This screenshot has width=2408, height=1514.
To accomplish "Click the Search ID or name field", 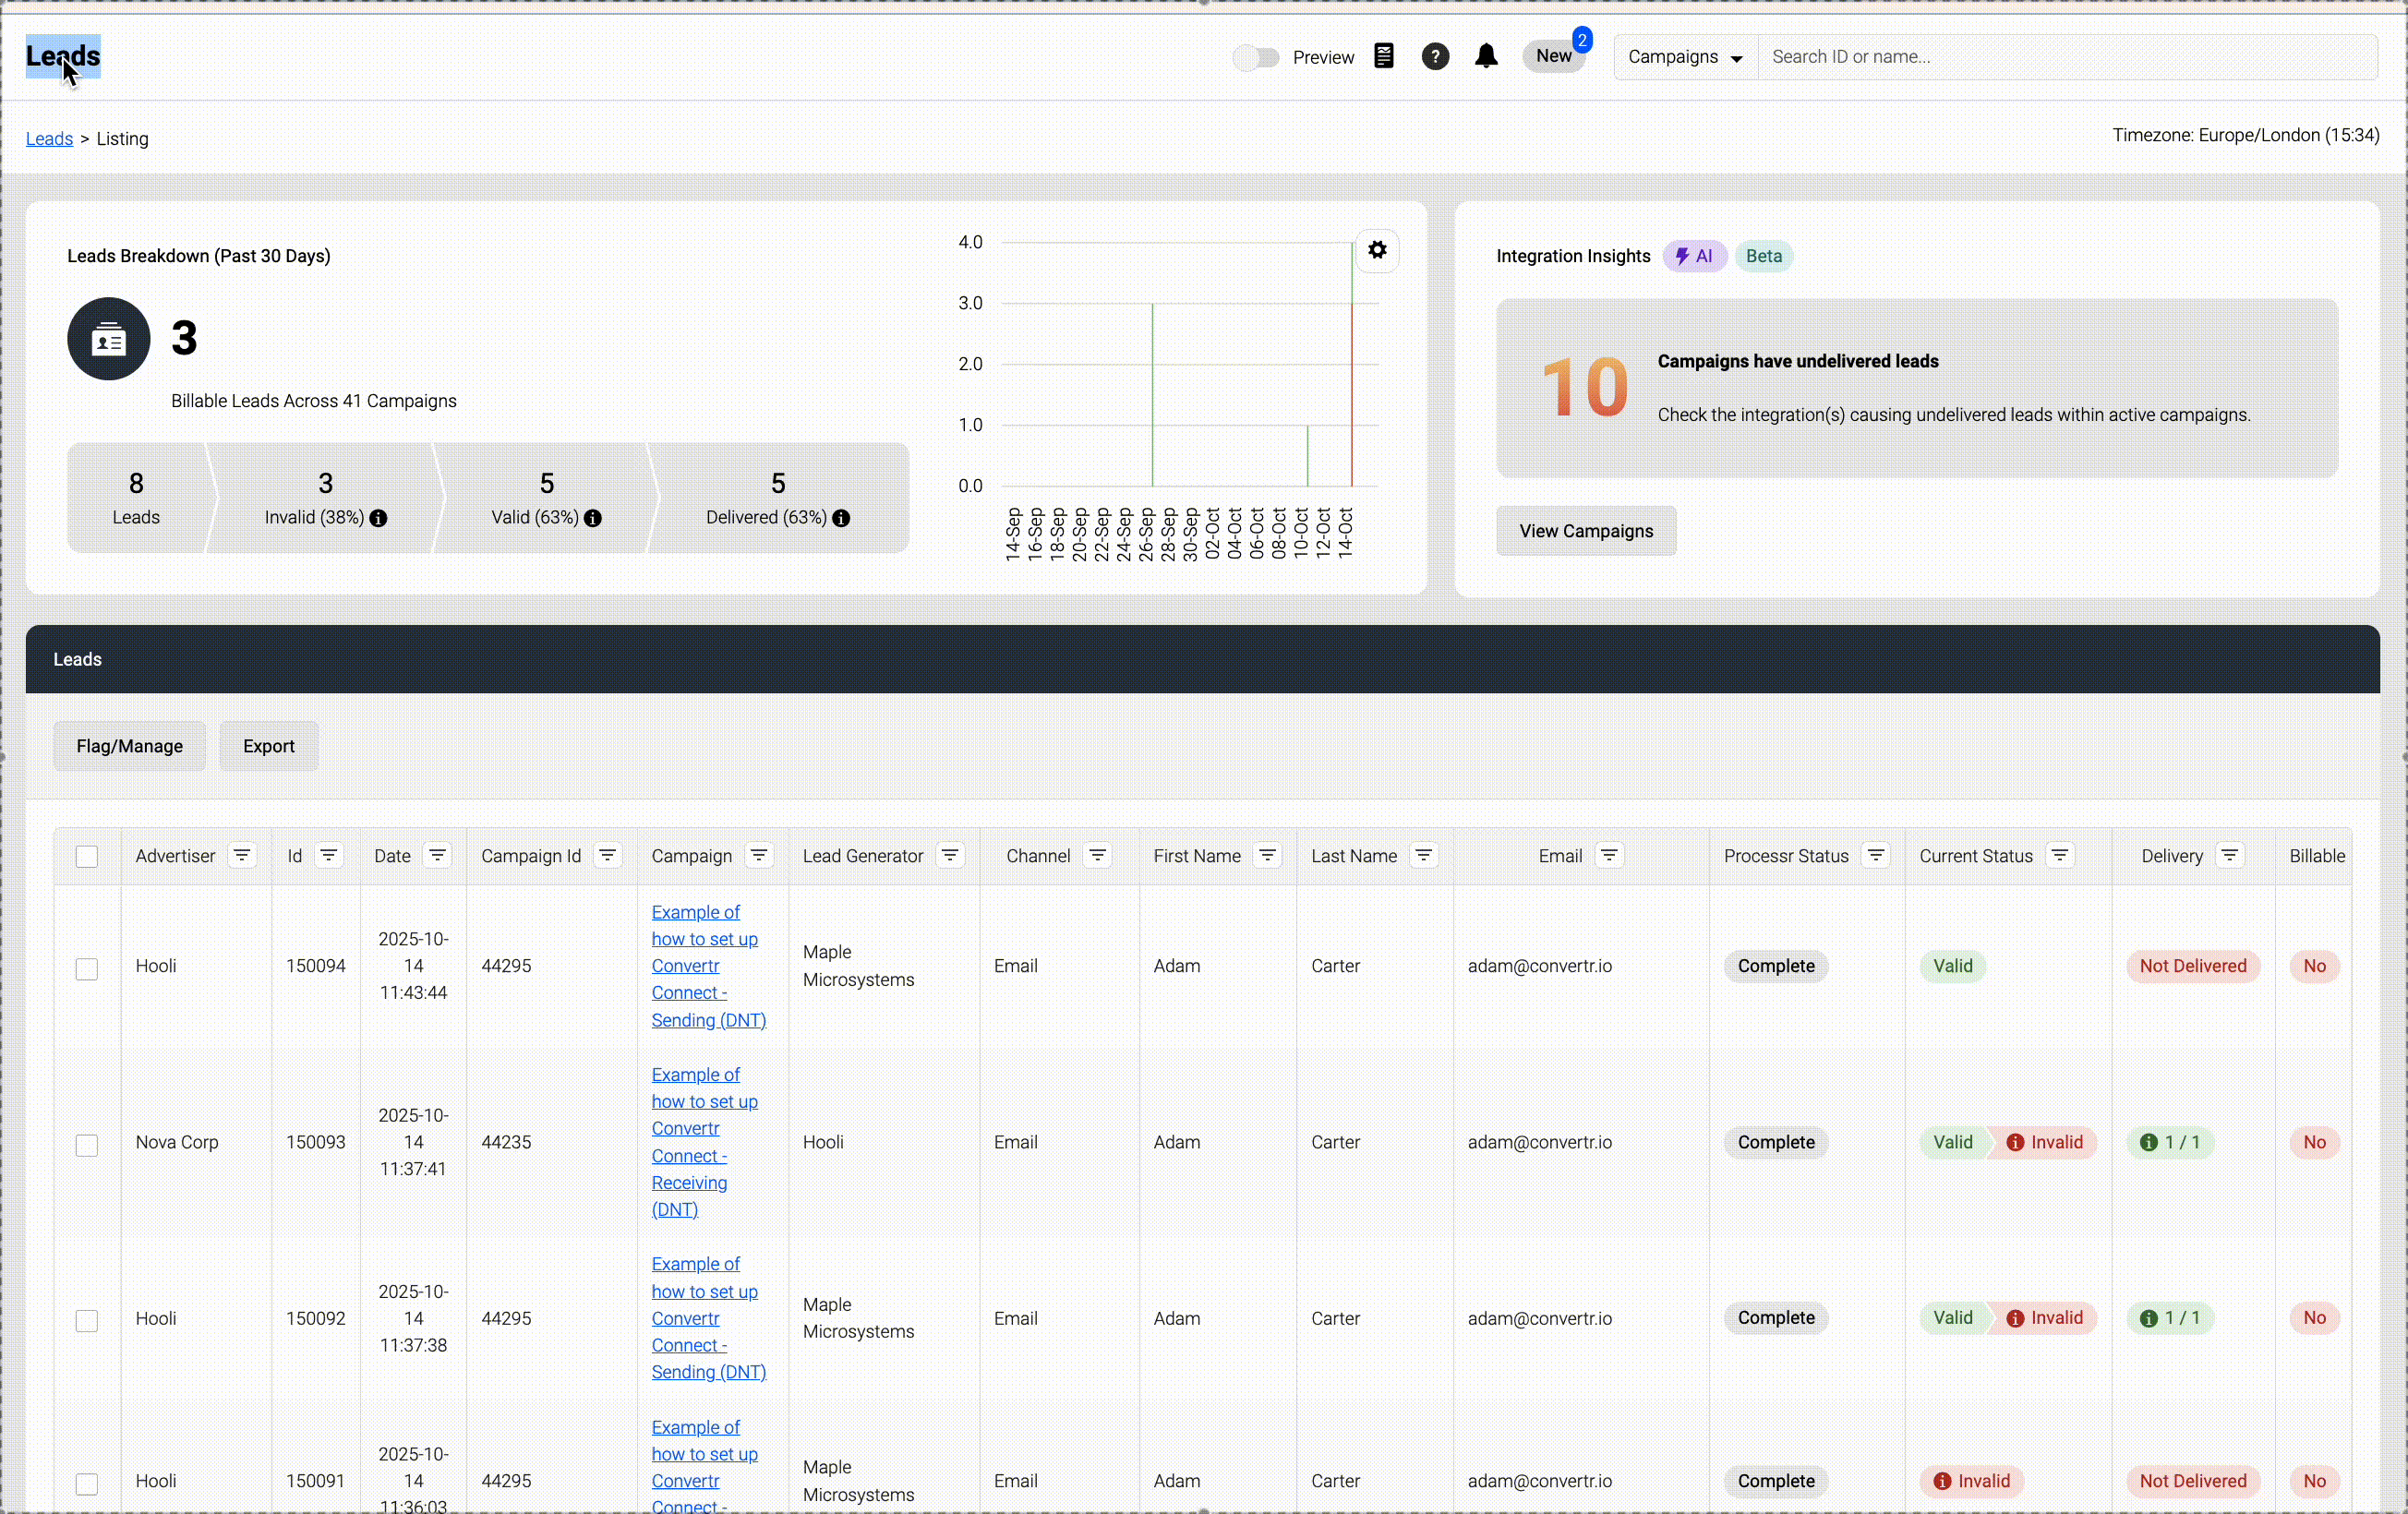I will pyautogui.click(x=2067, y=57).
